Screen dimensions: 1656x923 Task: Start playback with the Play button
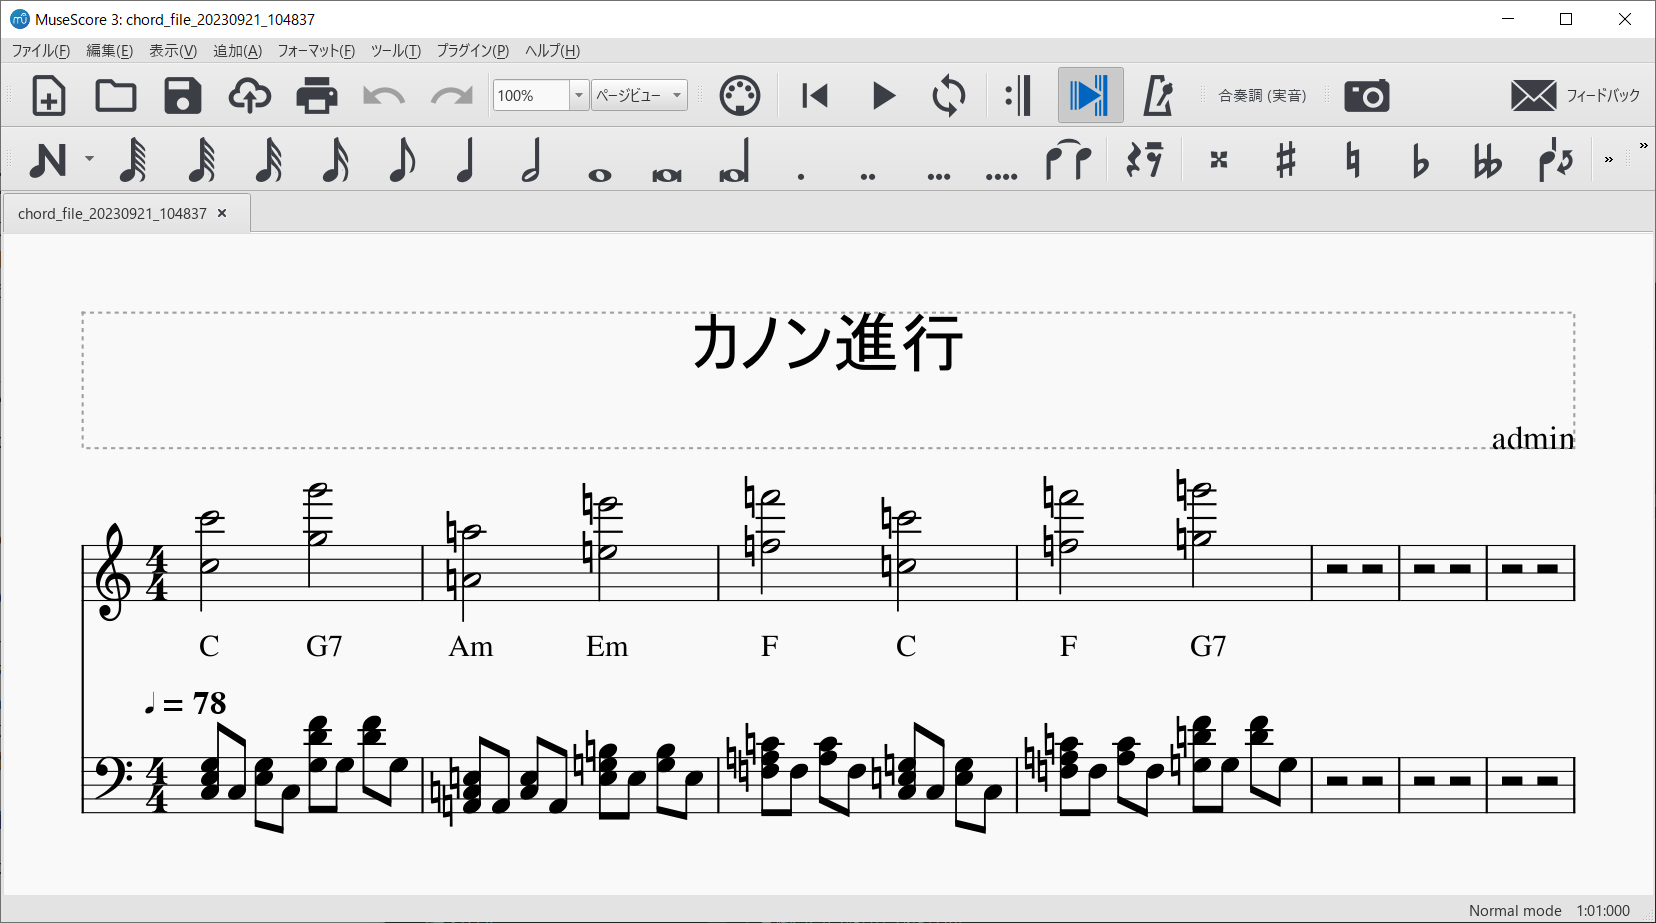point(883,96)
